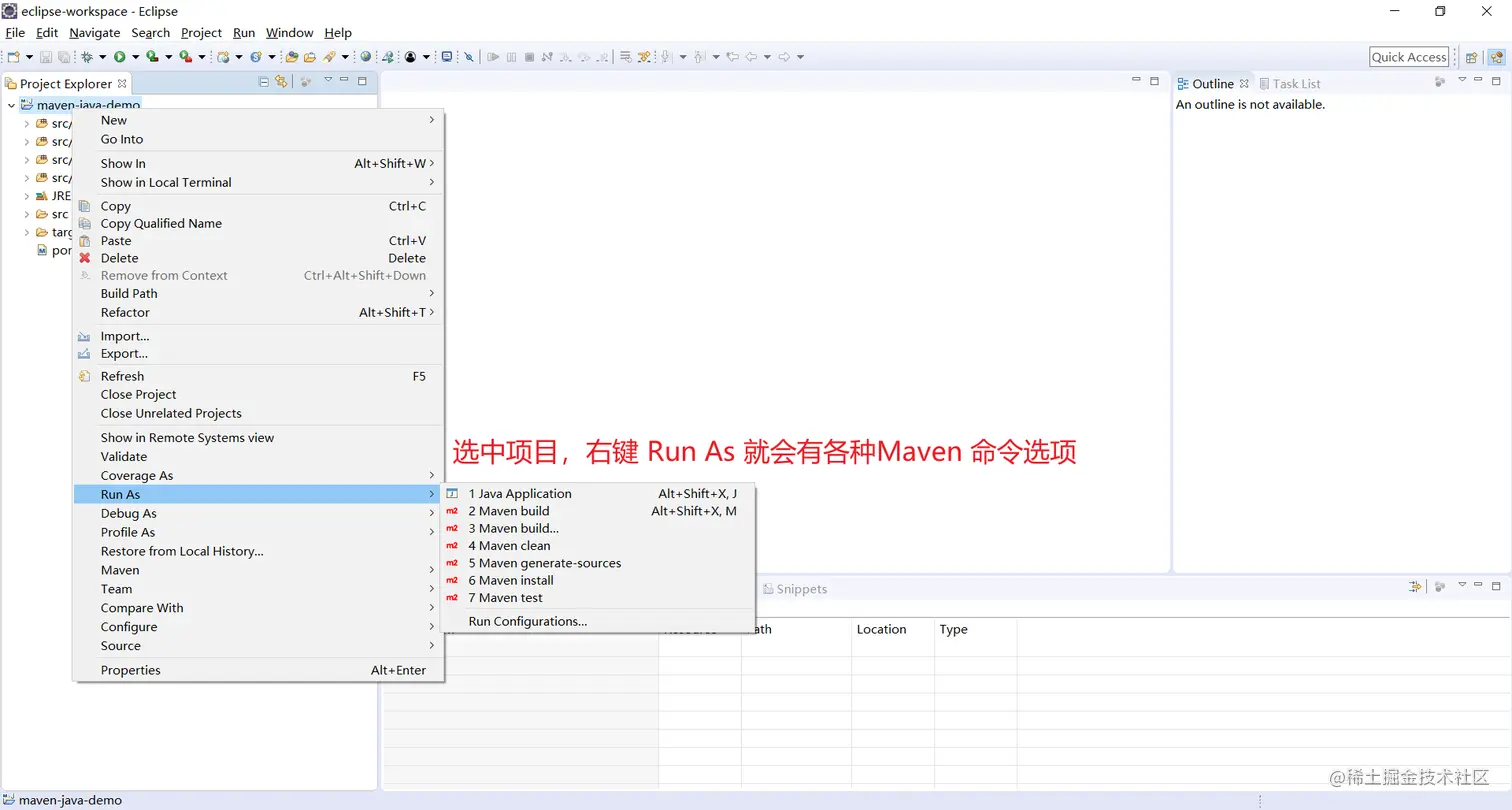Screen dimensions: 1512x810
Task: Click the Disconnect debug toolbar icon
Action: 547,57
